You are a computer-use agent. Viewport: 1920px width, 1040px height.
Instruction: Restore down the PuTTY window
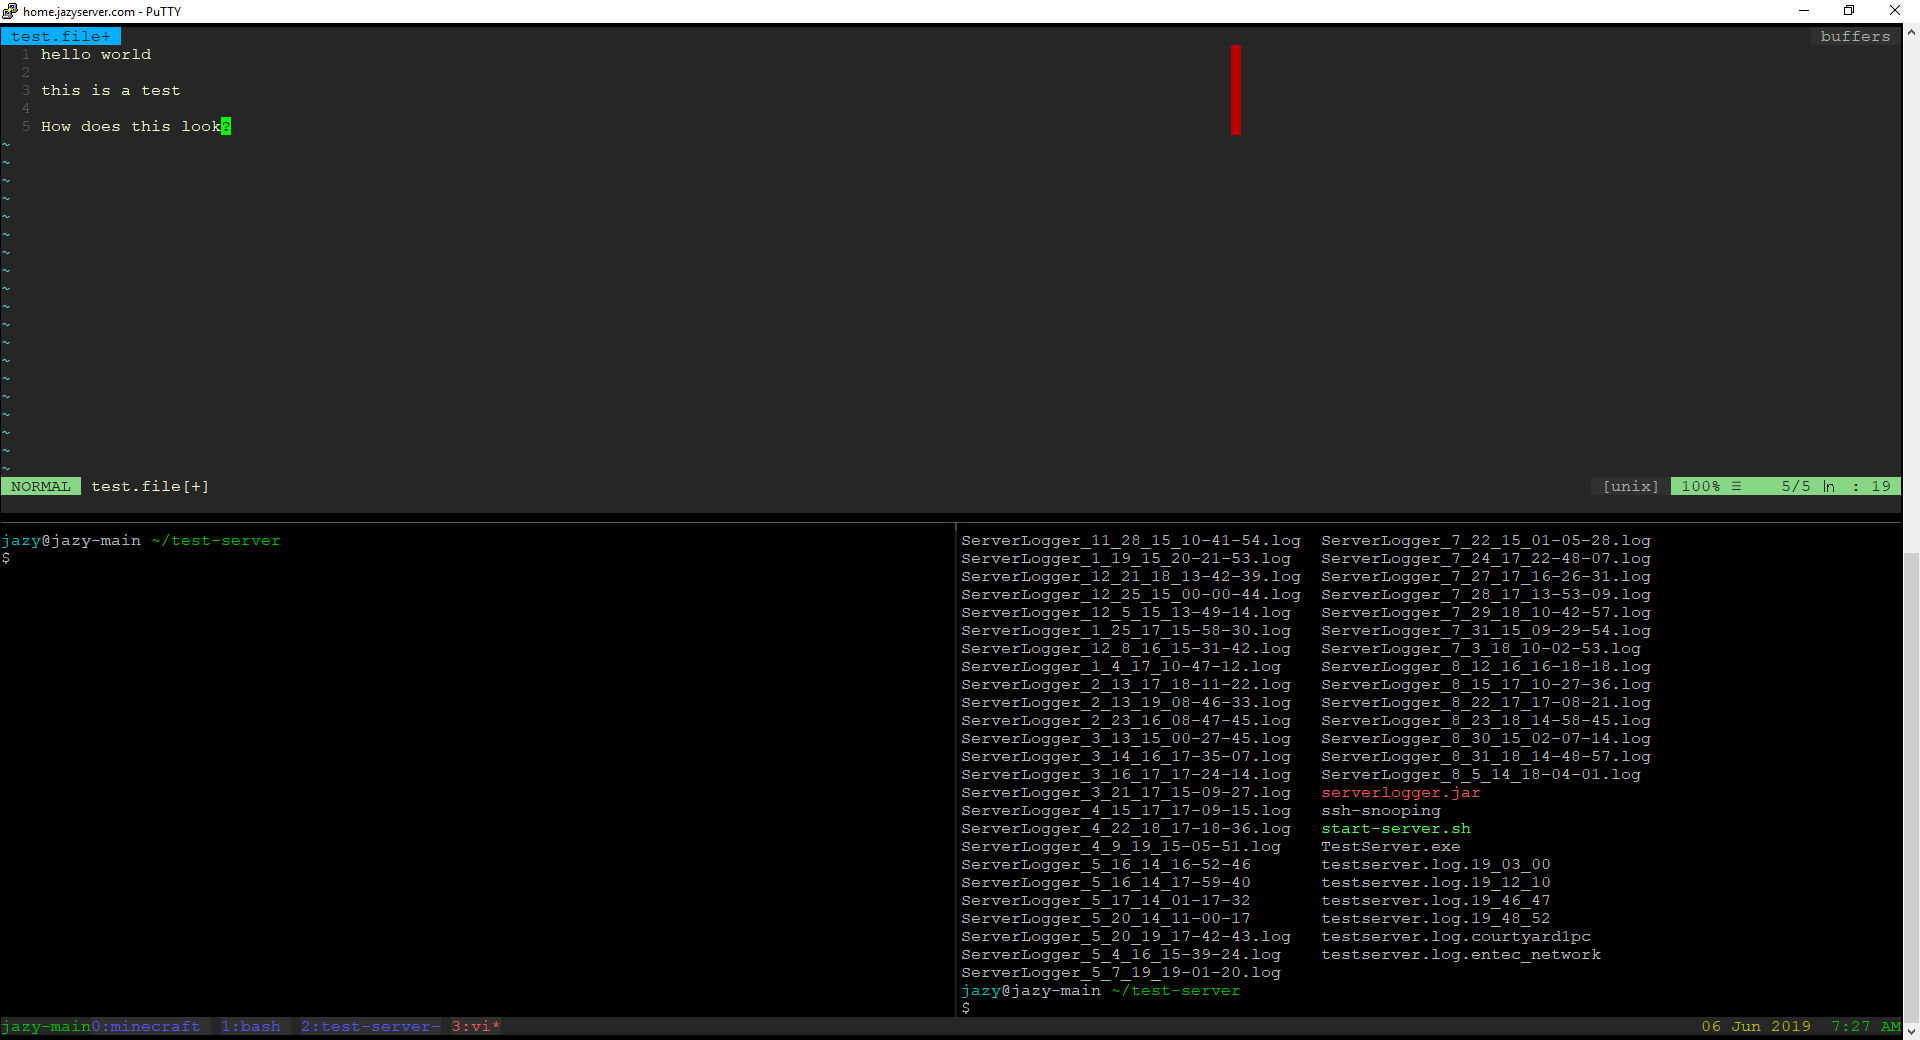[x=1849, y=11]
